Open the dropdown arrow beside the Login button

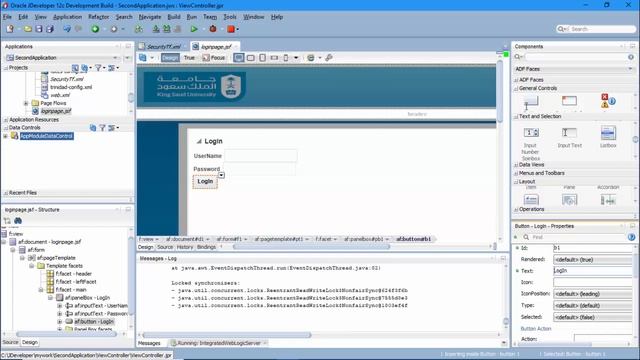coord(221,176)
